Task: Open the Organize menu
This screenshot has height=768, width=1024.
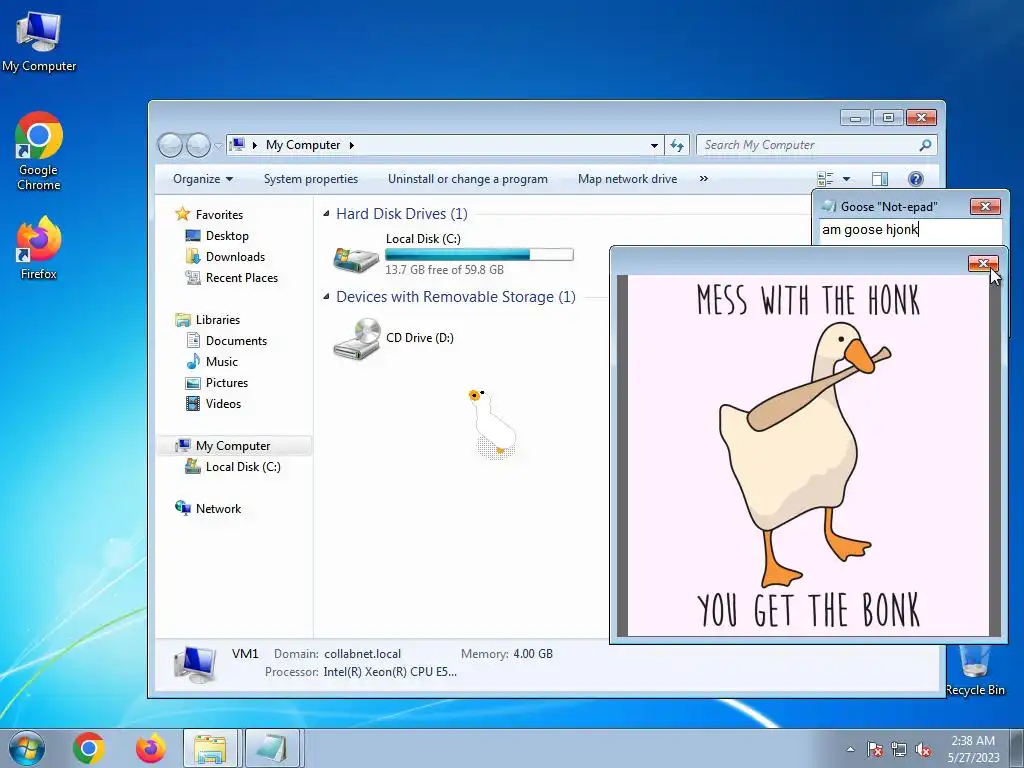Action: (x=203, y=179)
